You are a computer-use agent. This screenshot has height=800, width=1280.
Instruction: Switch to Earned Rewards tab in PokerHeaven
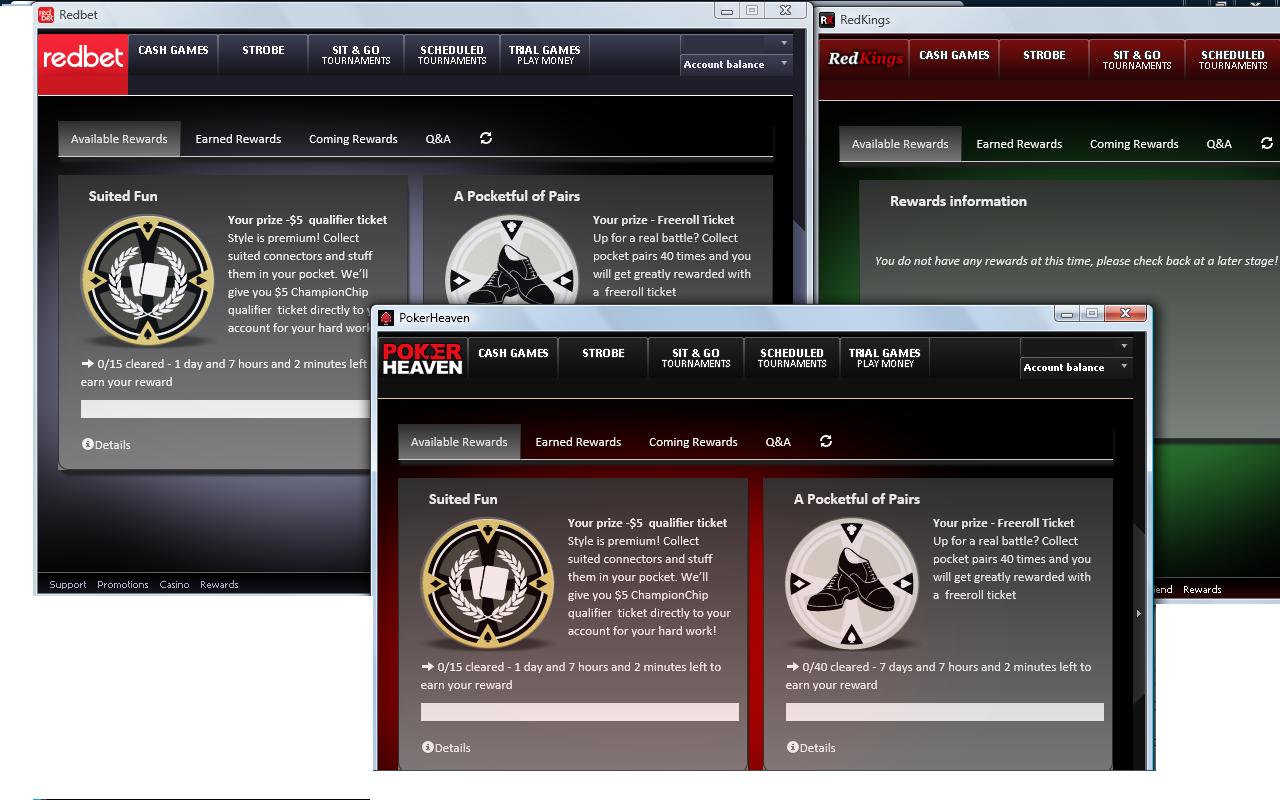(x=578, y=442)
